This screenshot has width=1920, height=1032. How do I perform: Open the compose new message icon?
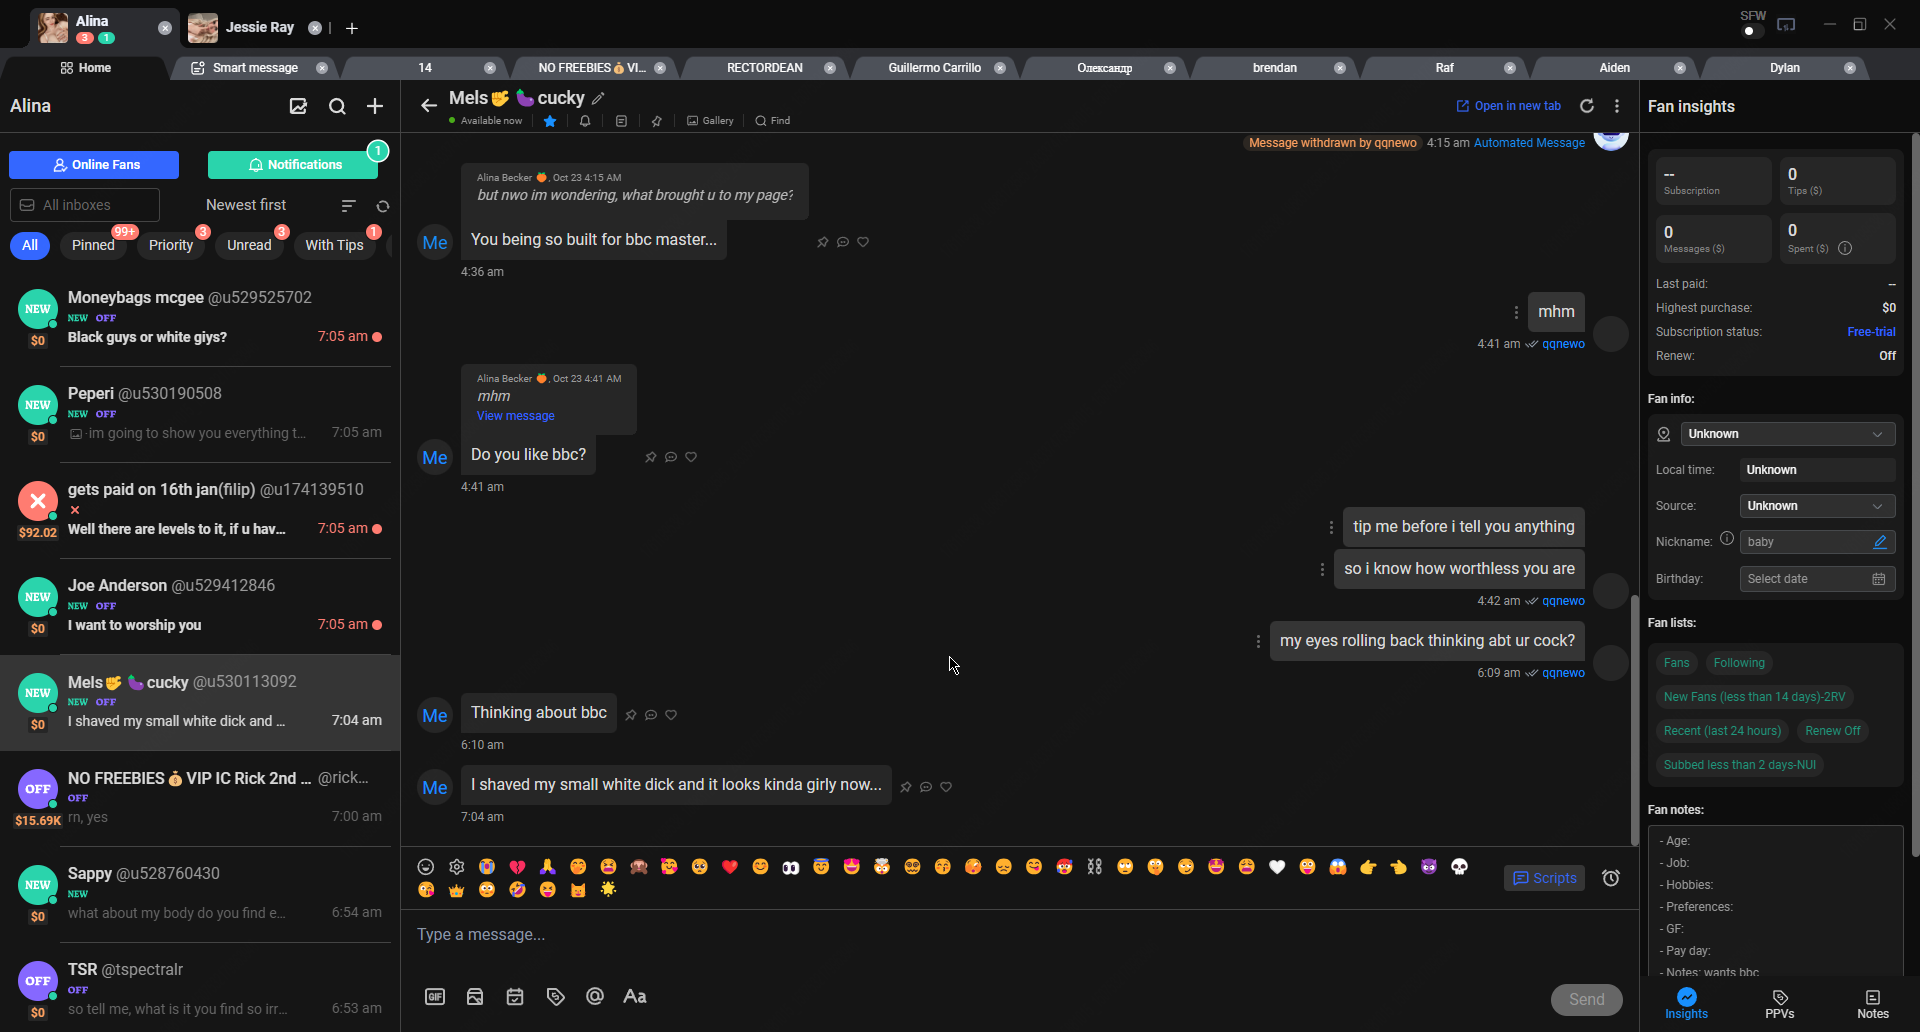[298, 106]
